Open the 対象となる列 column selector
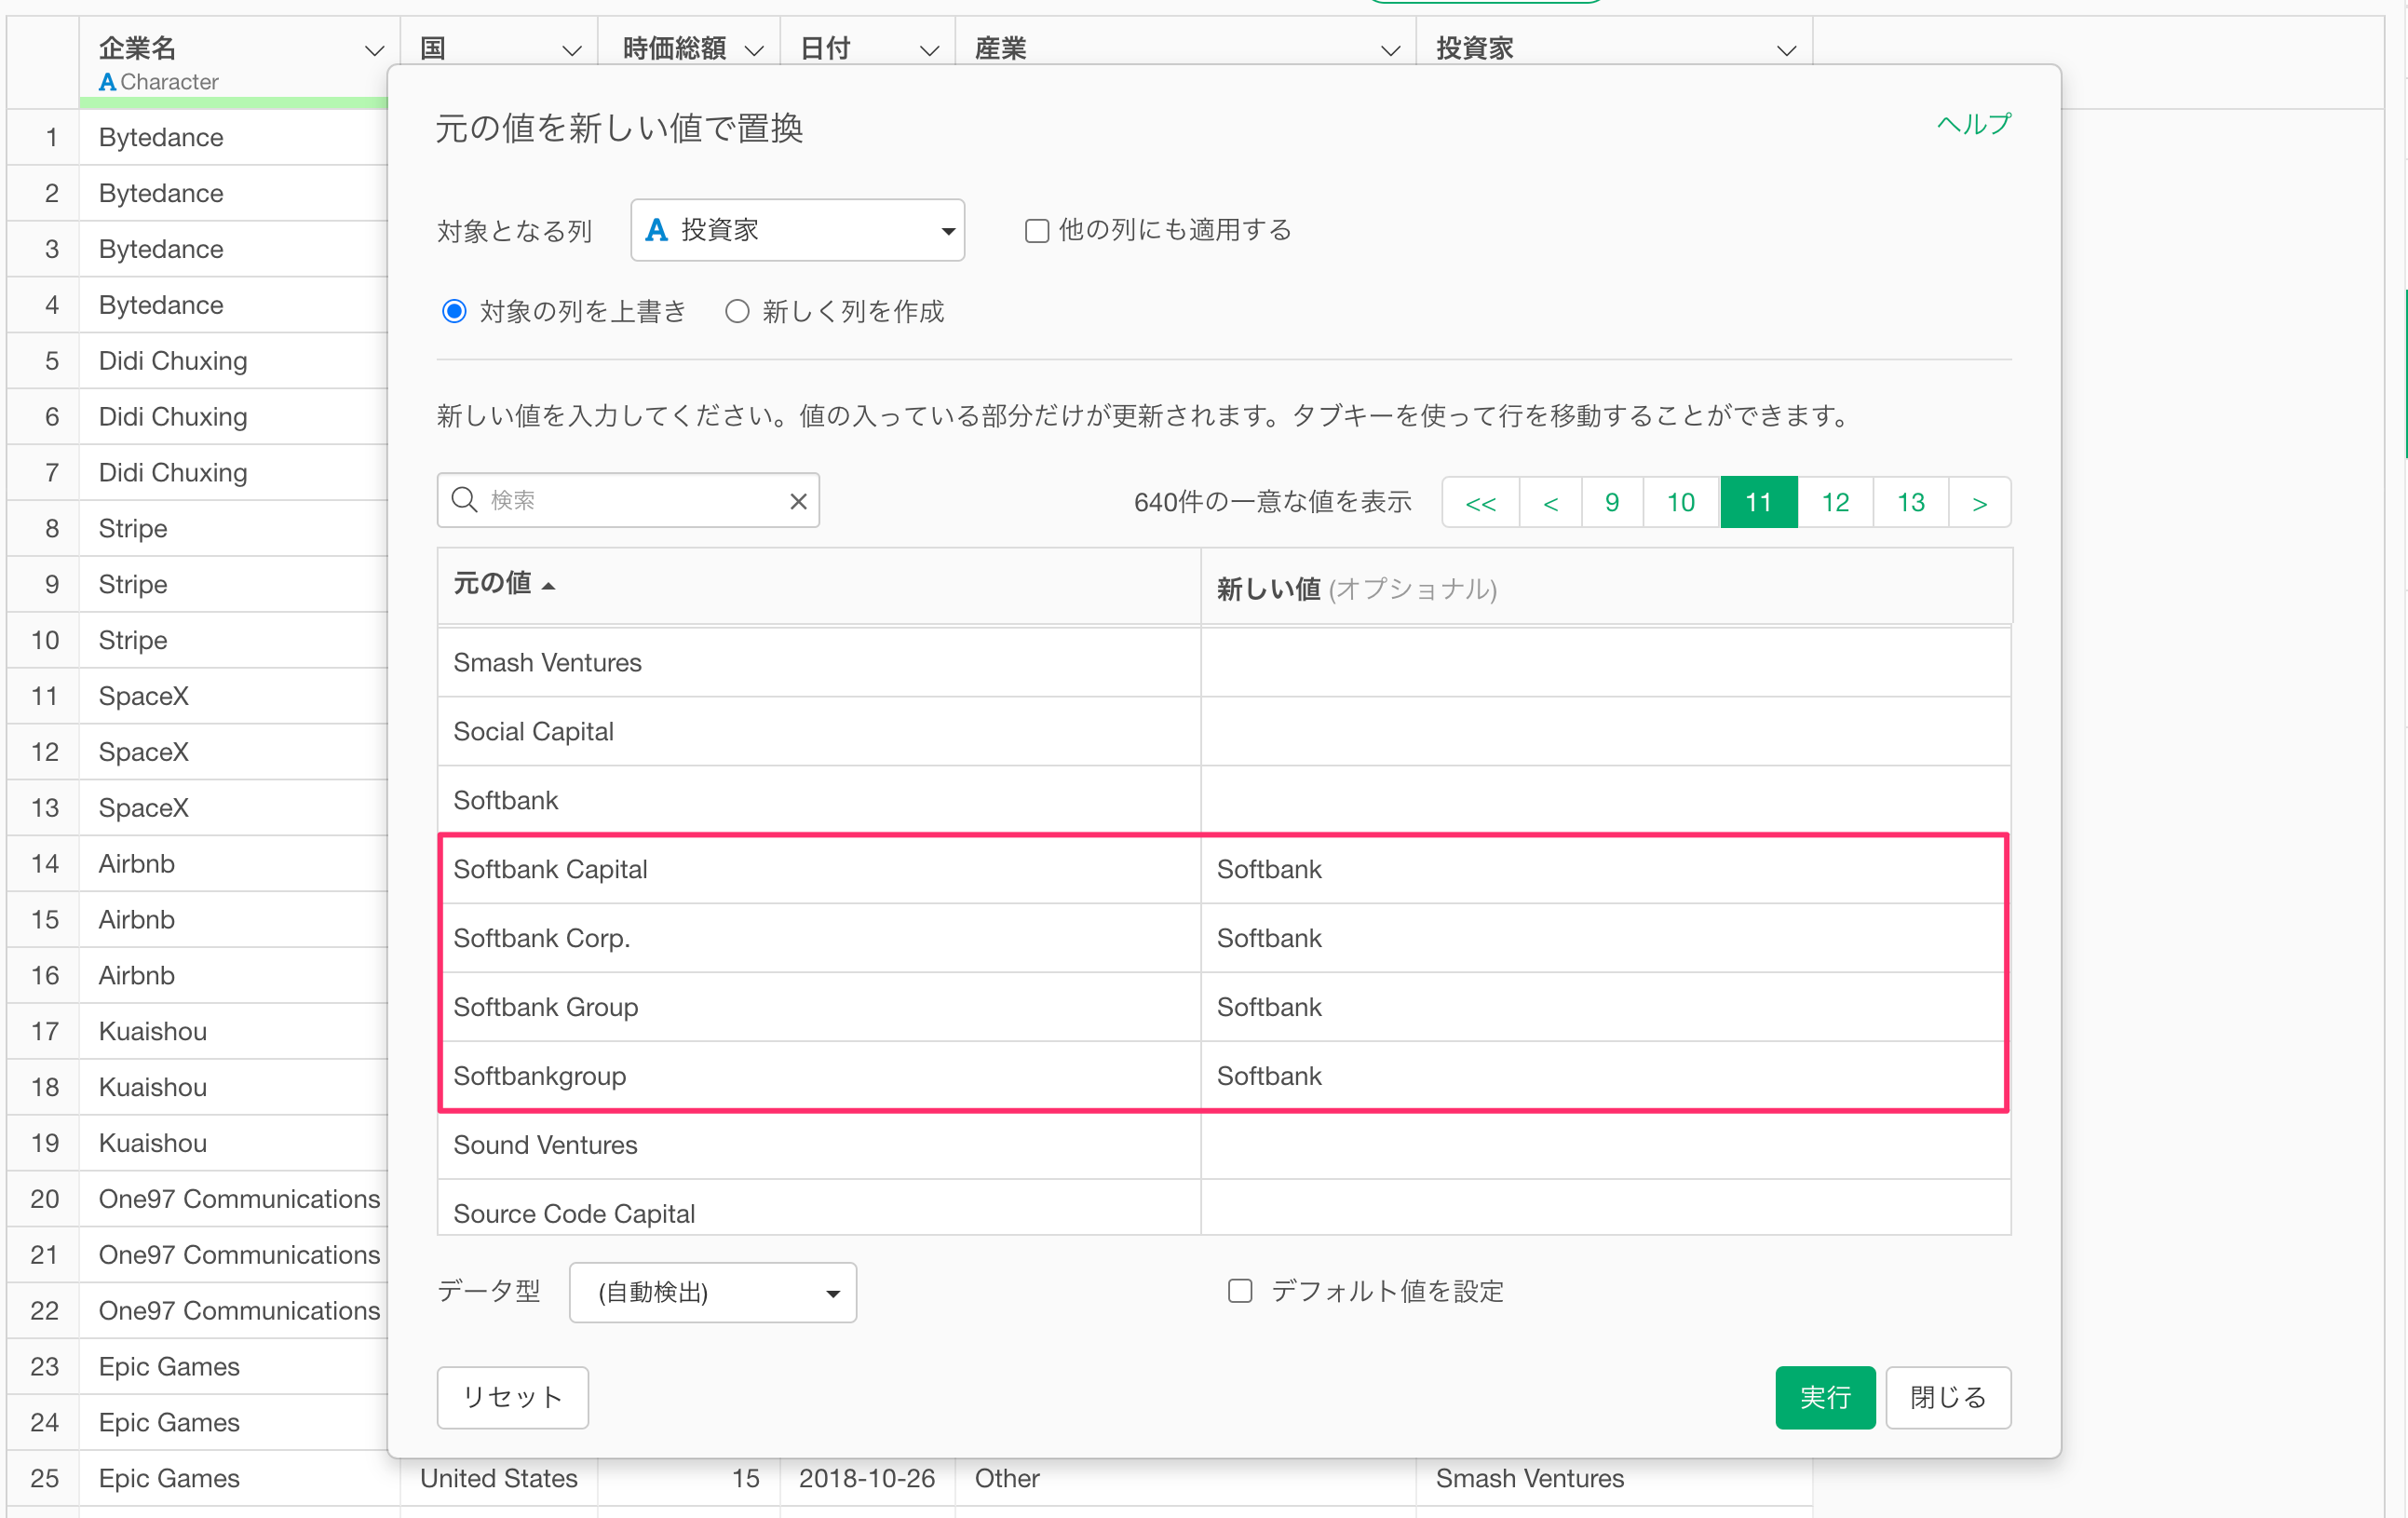 (797, 230)
